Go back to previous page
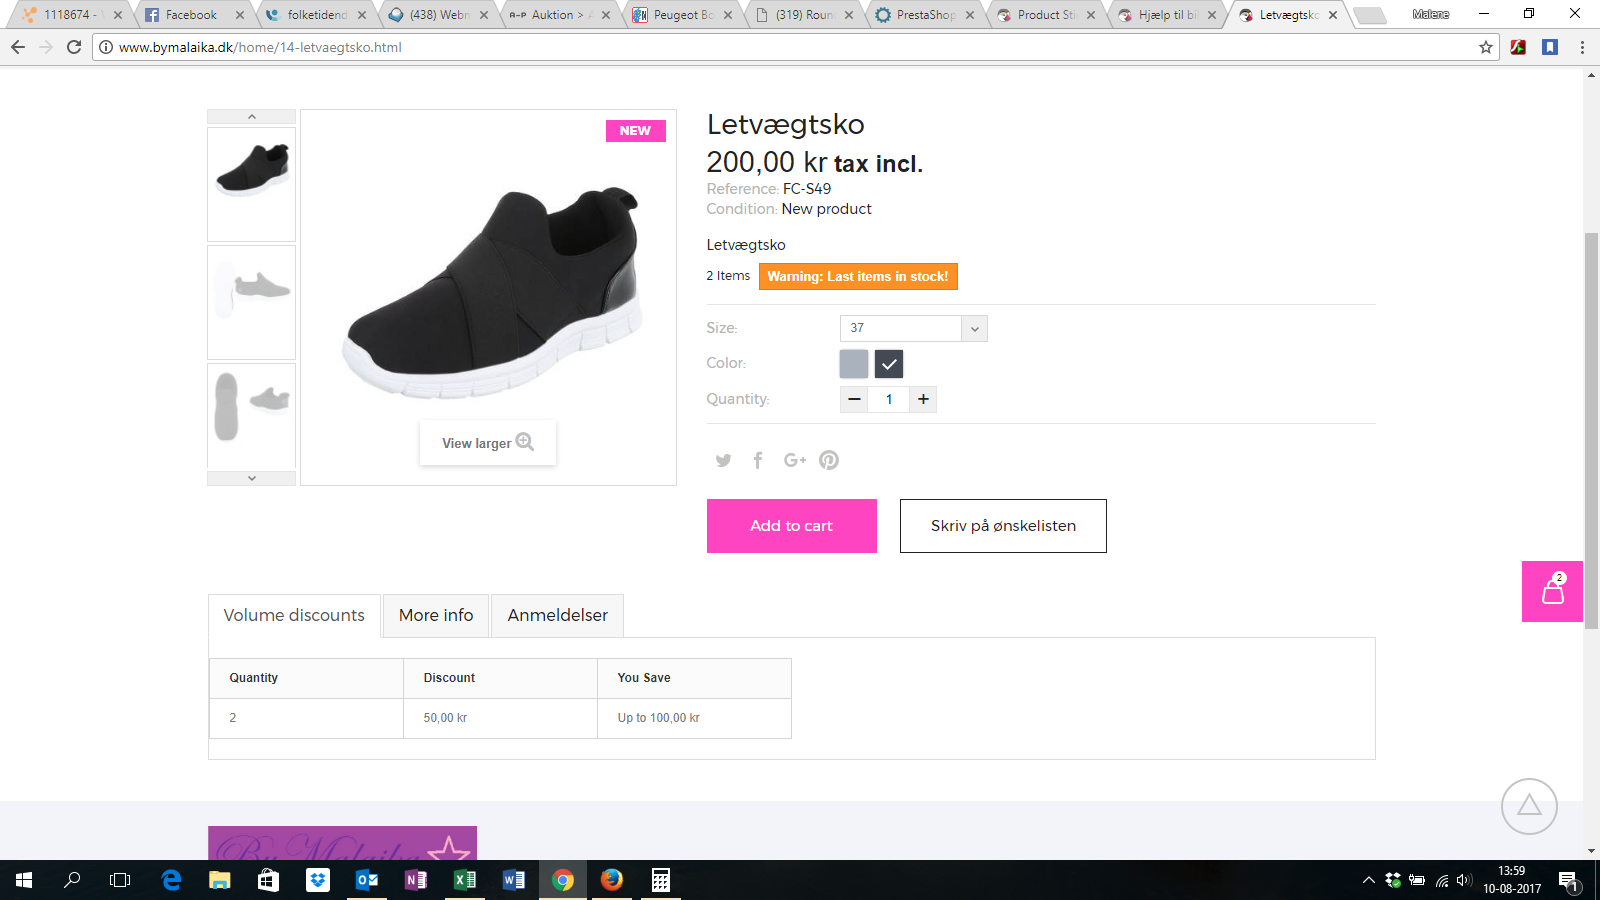Image resolution: width=1600 pixels, height=900 pixels. 18,47
